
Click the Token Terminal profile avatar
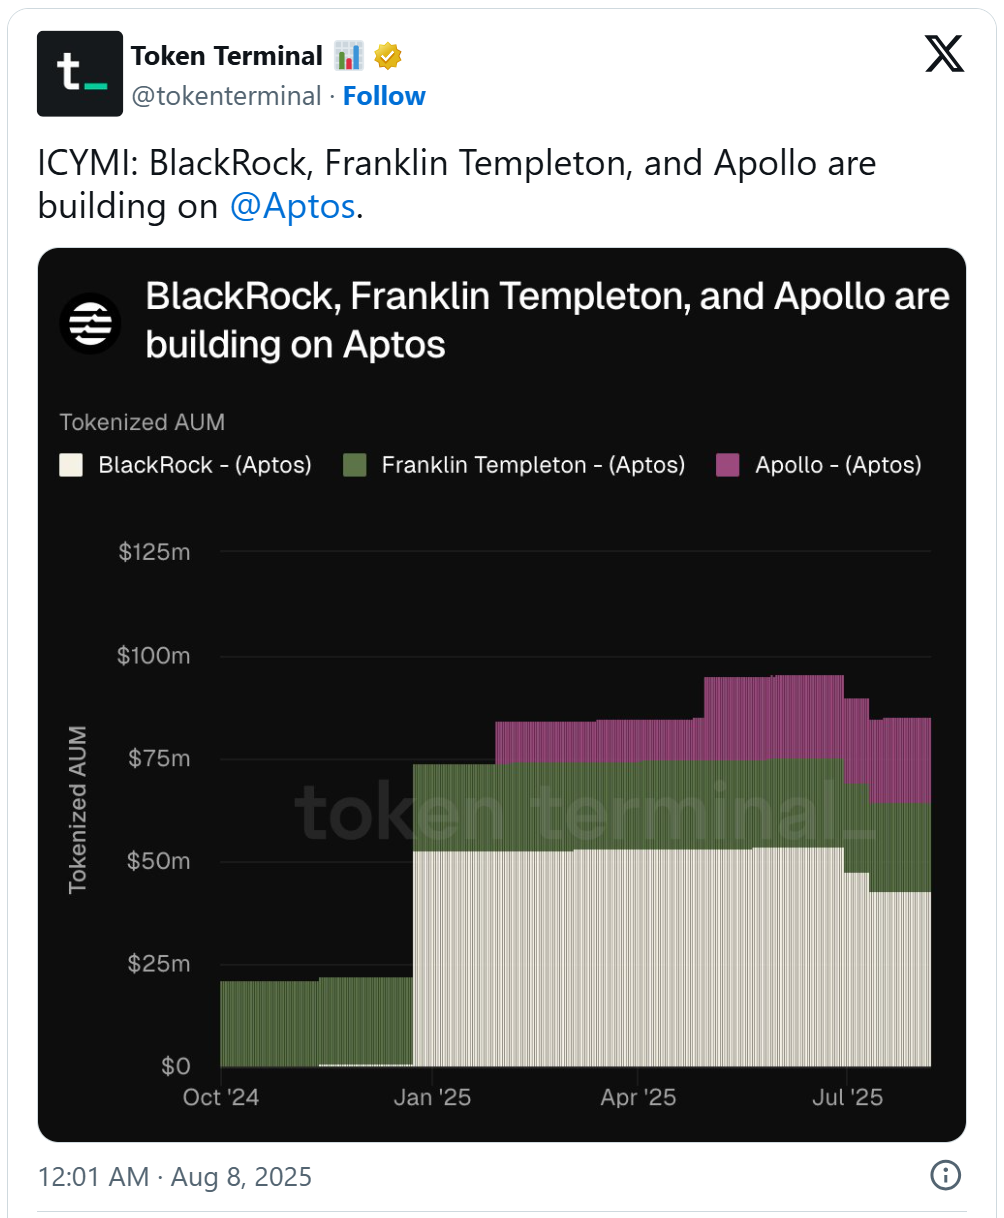coord(80,73)
